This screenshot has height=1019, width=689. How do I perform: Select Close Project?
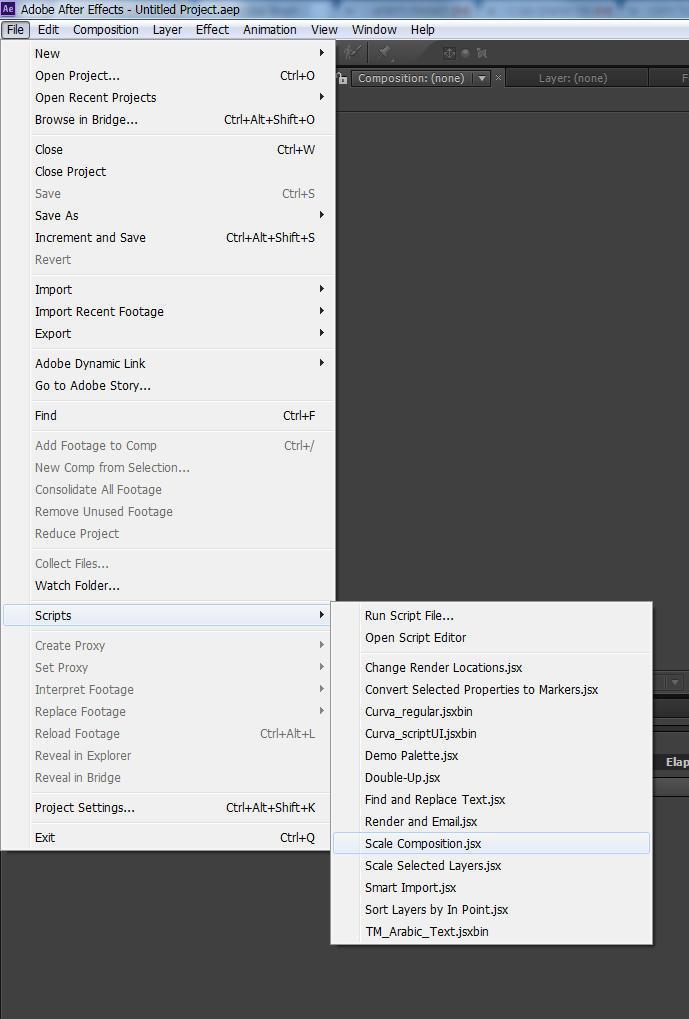tap(168, 172)
